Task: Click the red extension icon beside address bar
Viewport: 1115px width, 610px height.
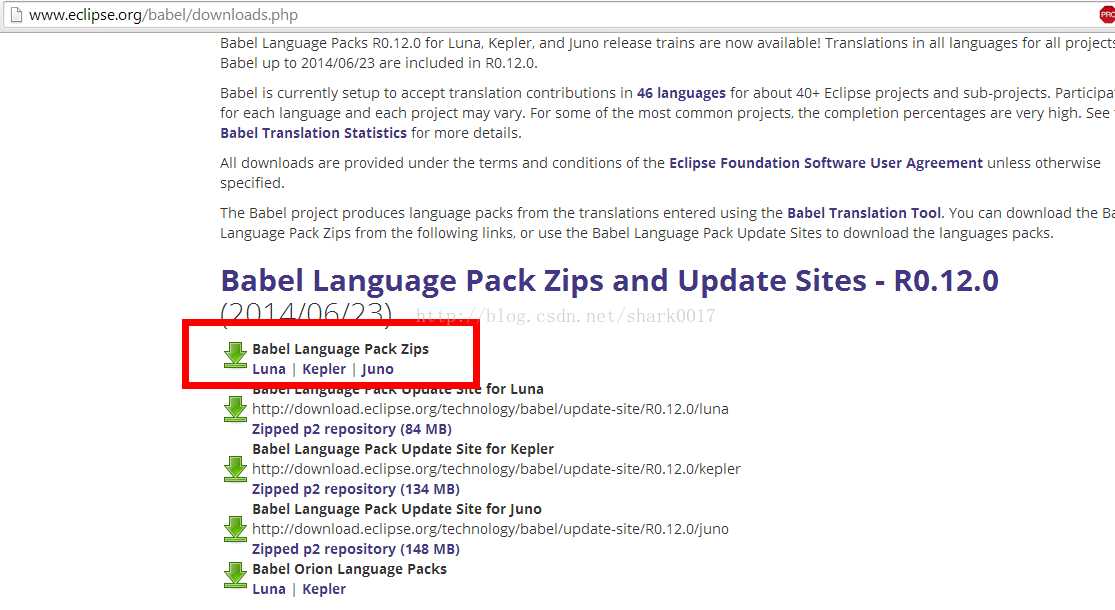Action: (1107, 14)
